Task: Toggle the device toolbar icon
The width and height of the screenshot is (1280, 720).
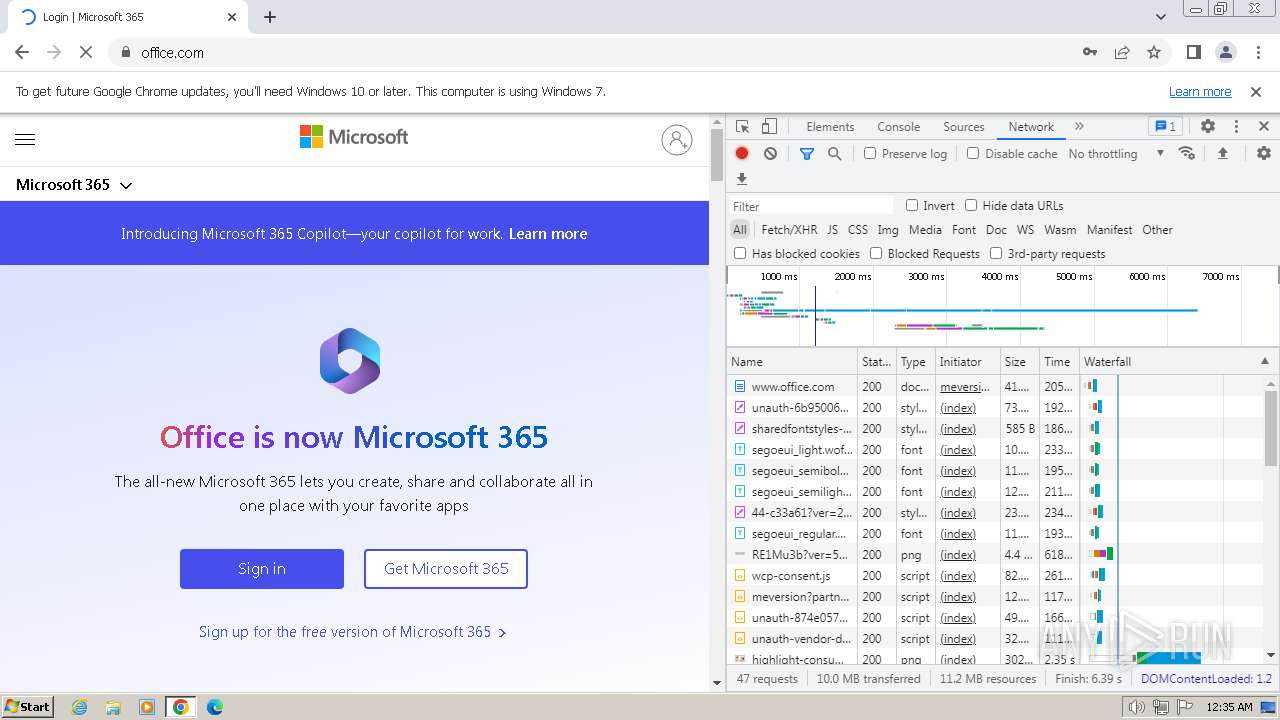Action: click(x=769, y=127)
